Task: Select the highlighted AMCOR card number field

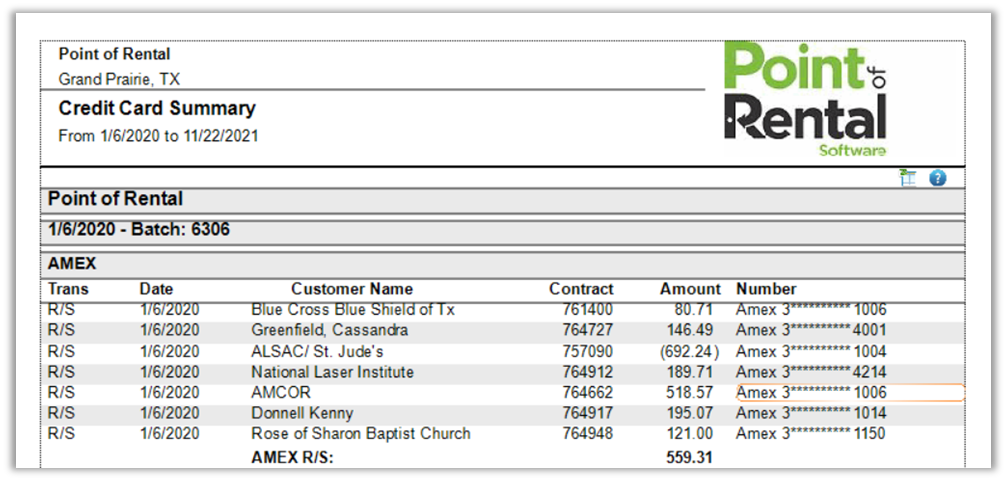Action: click(848, 393)
